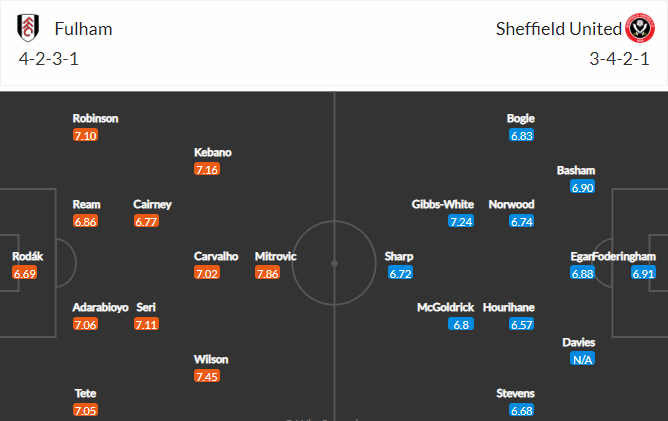Open player Norwood's profile name
The image size is (668, 421).
(511, 204)
